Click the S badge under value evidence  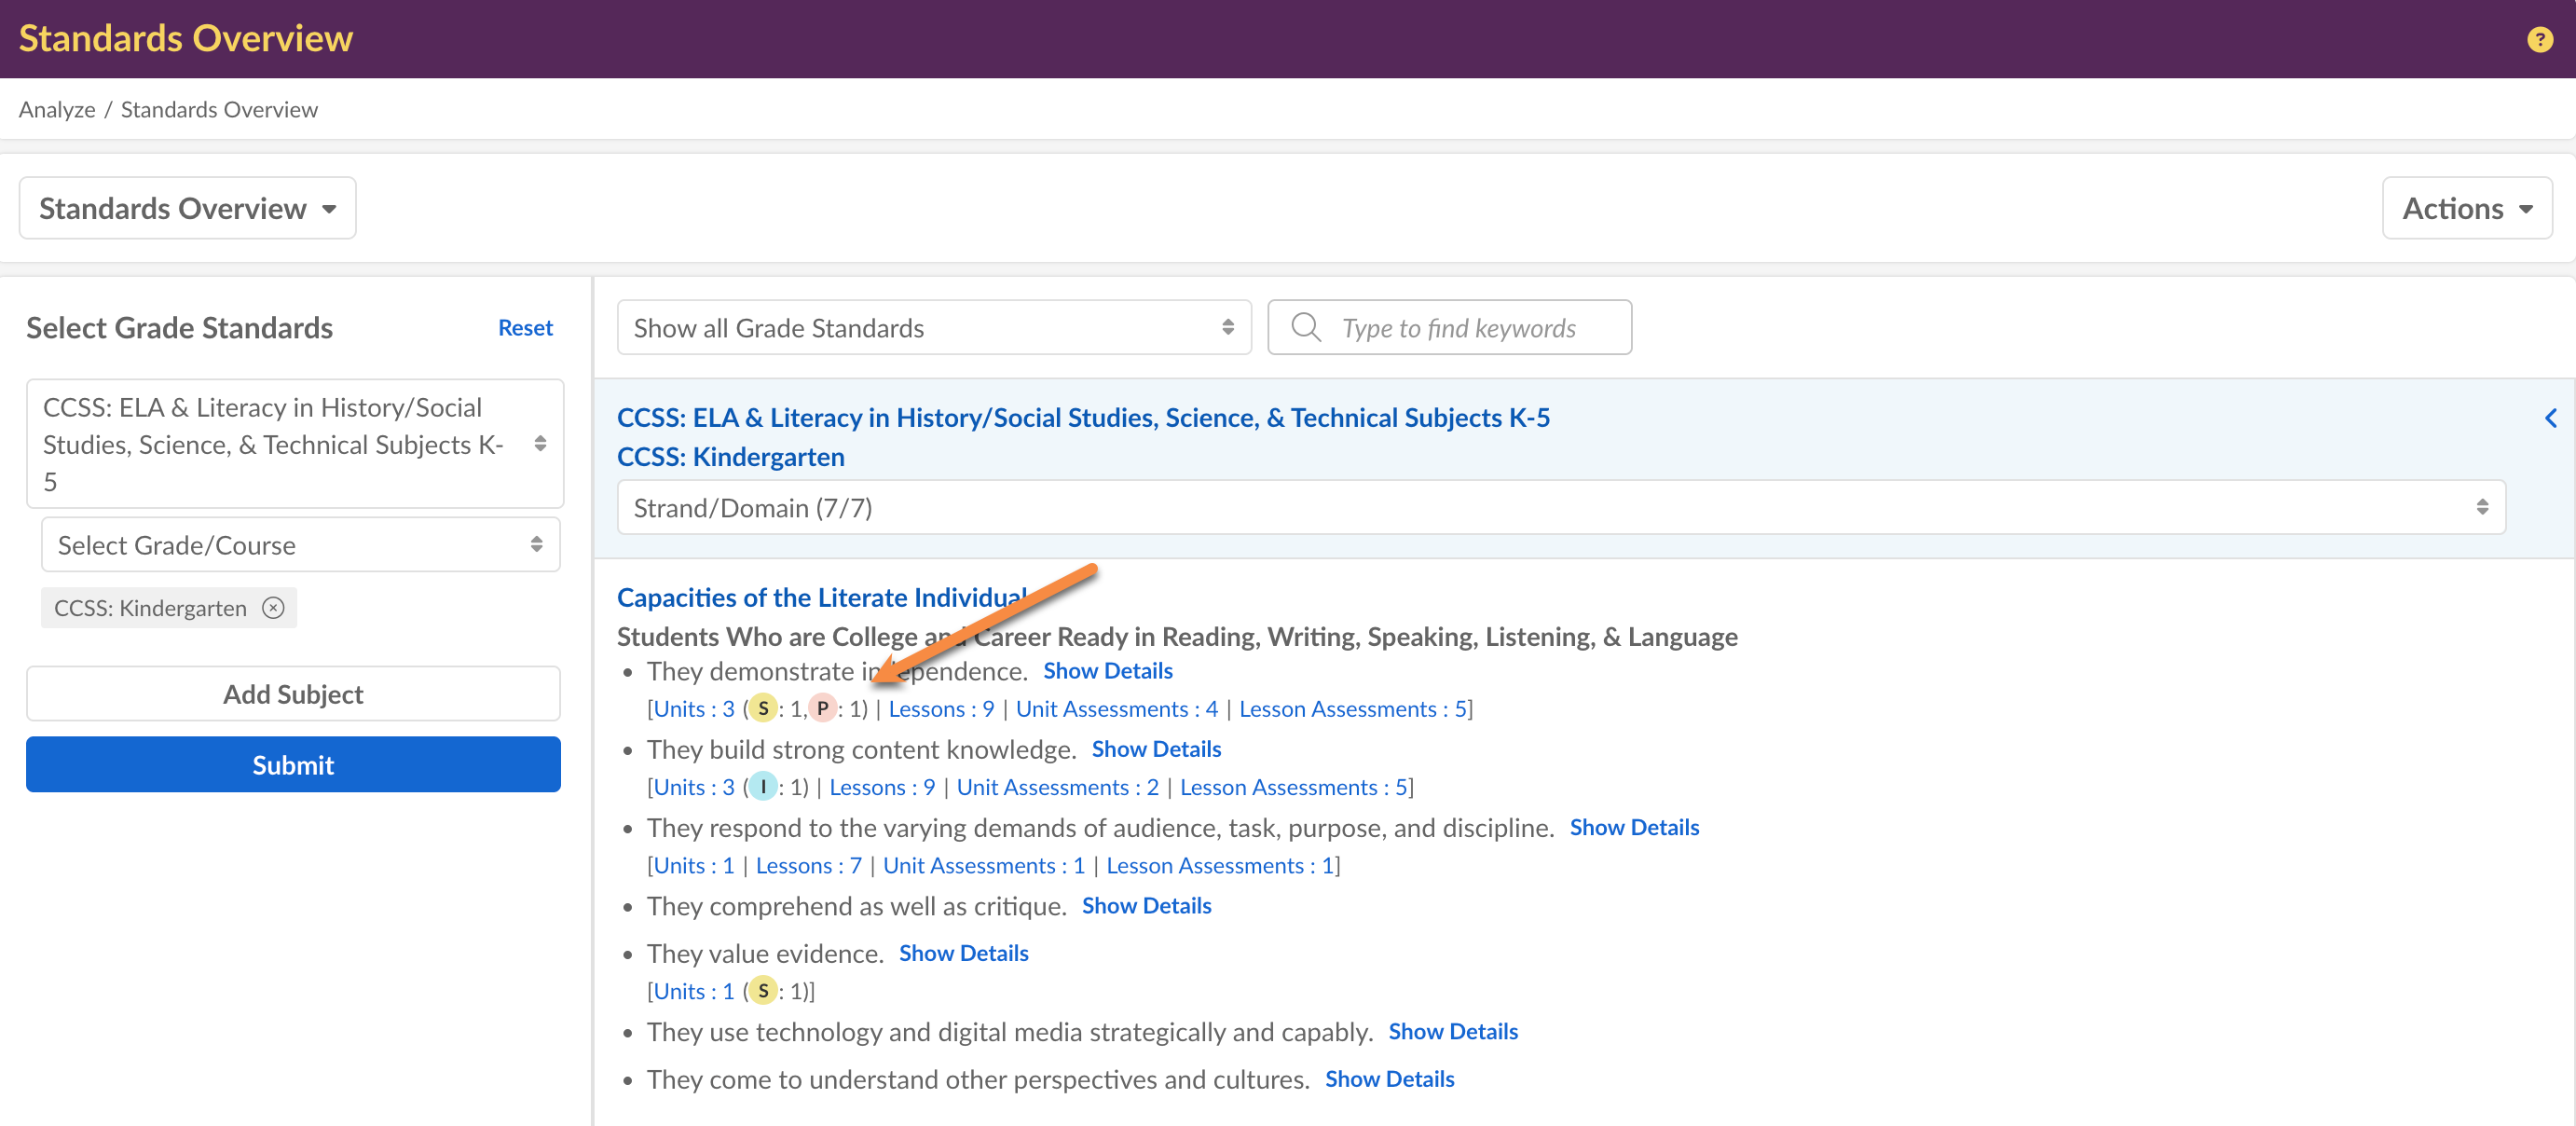click(x=763, y=991)
